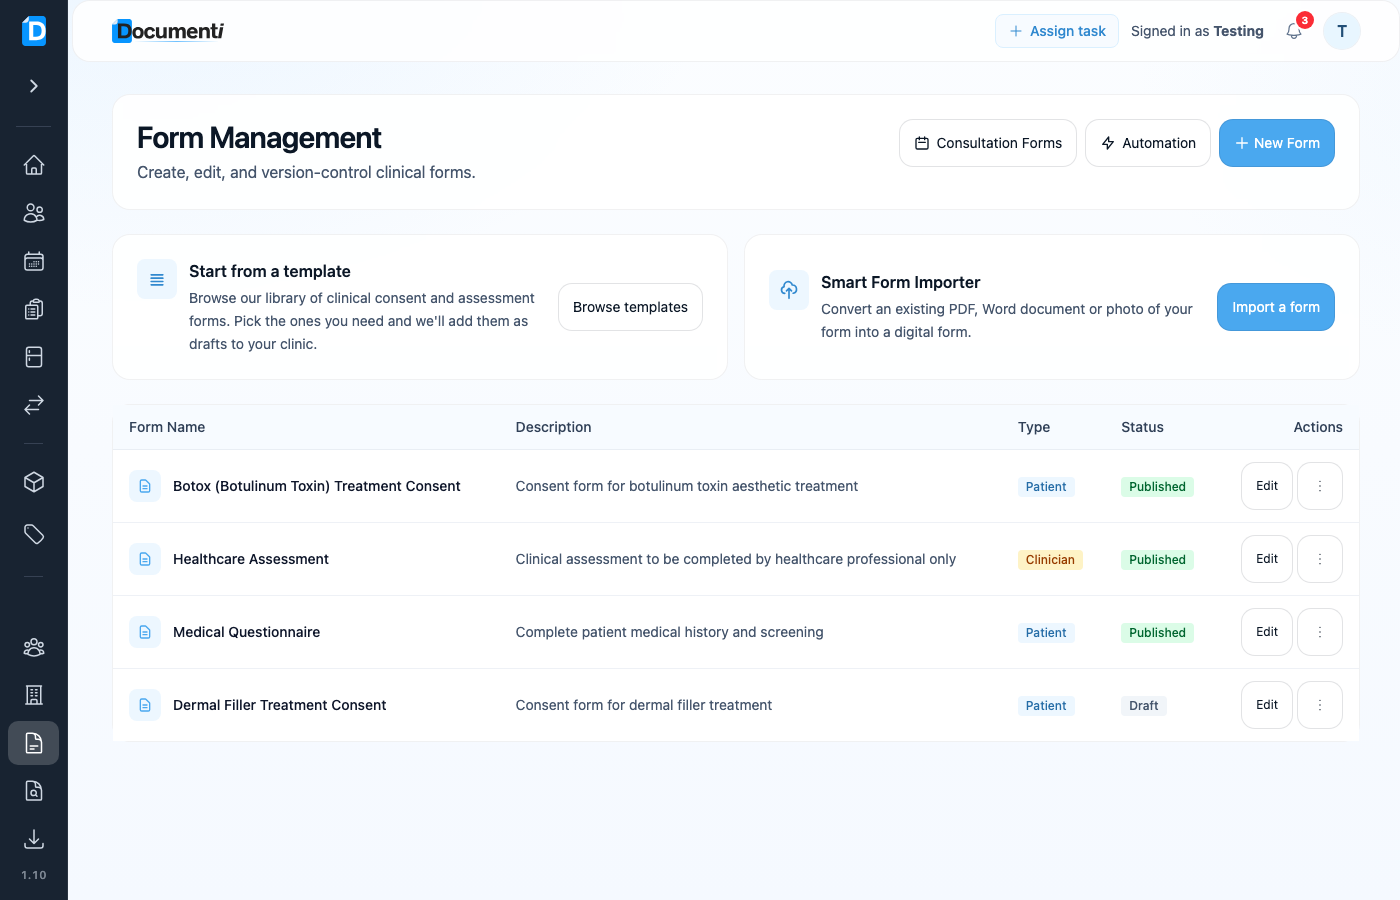Open the document search icon in the sidebar
Screen dimensions: 1400x900
34,791
